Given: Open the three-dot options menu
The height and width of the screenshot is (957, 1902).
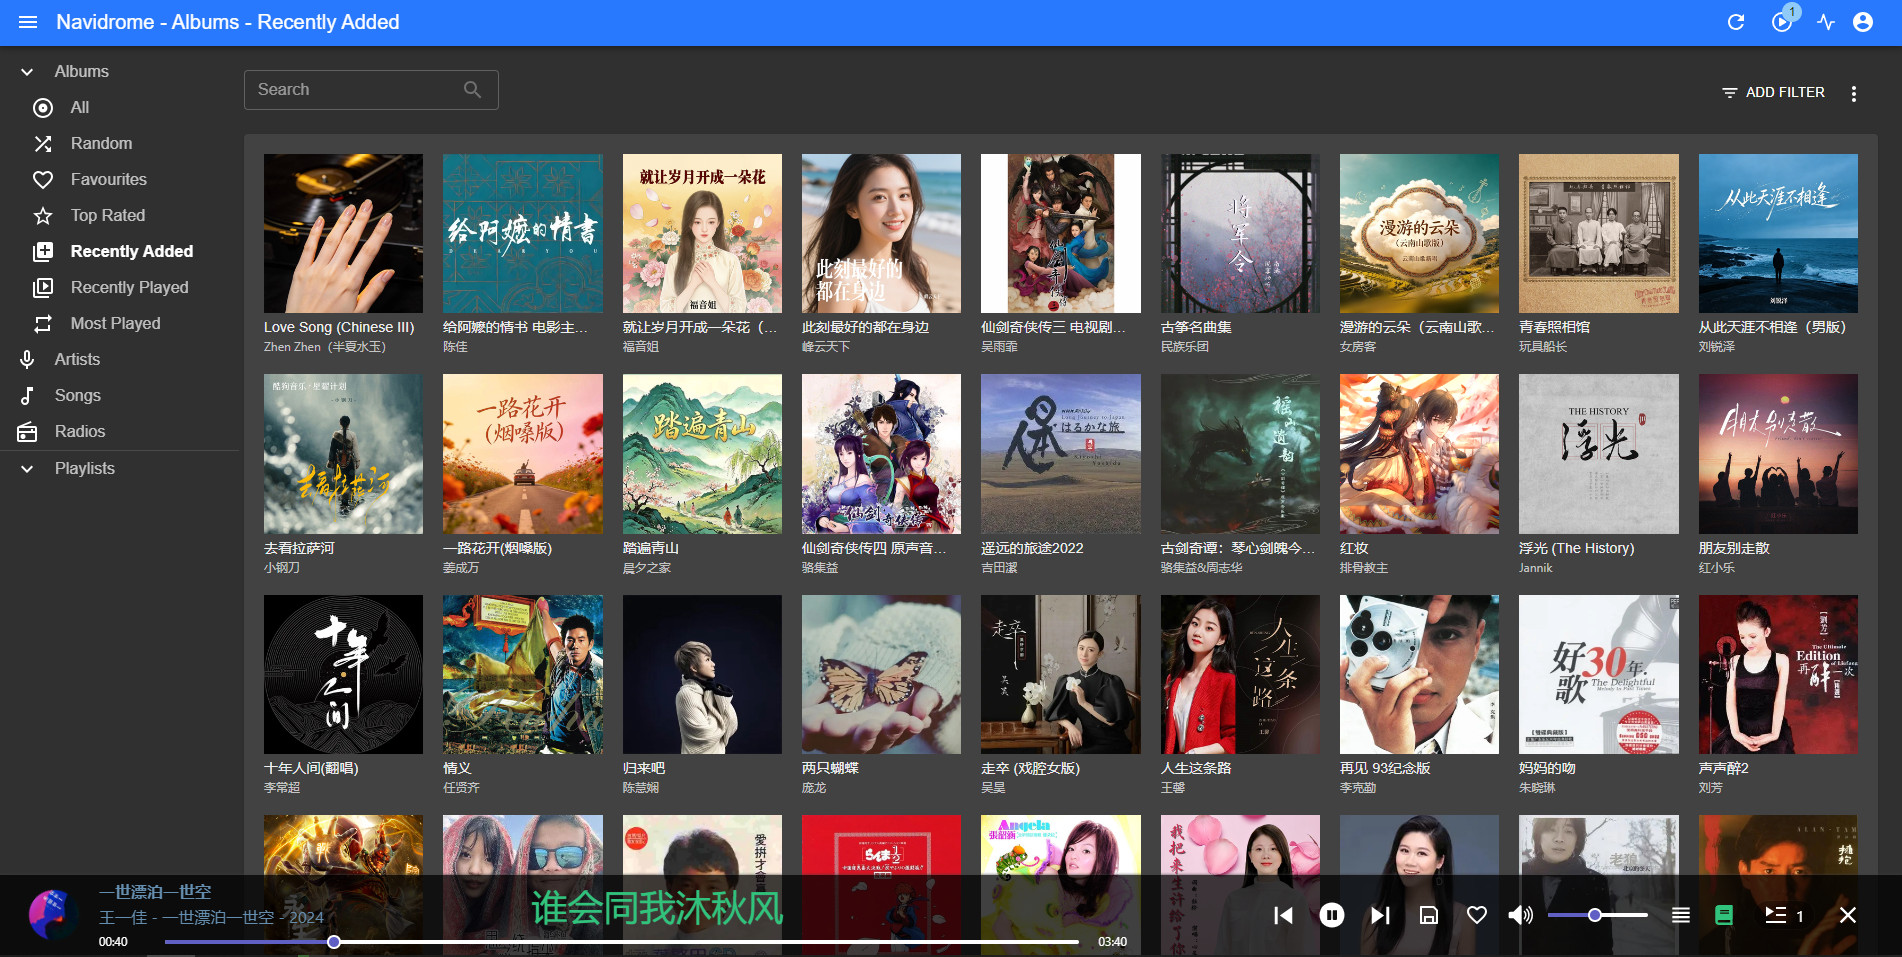Looking at the screenshot, I should tap(1854, 93).
